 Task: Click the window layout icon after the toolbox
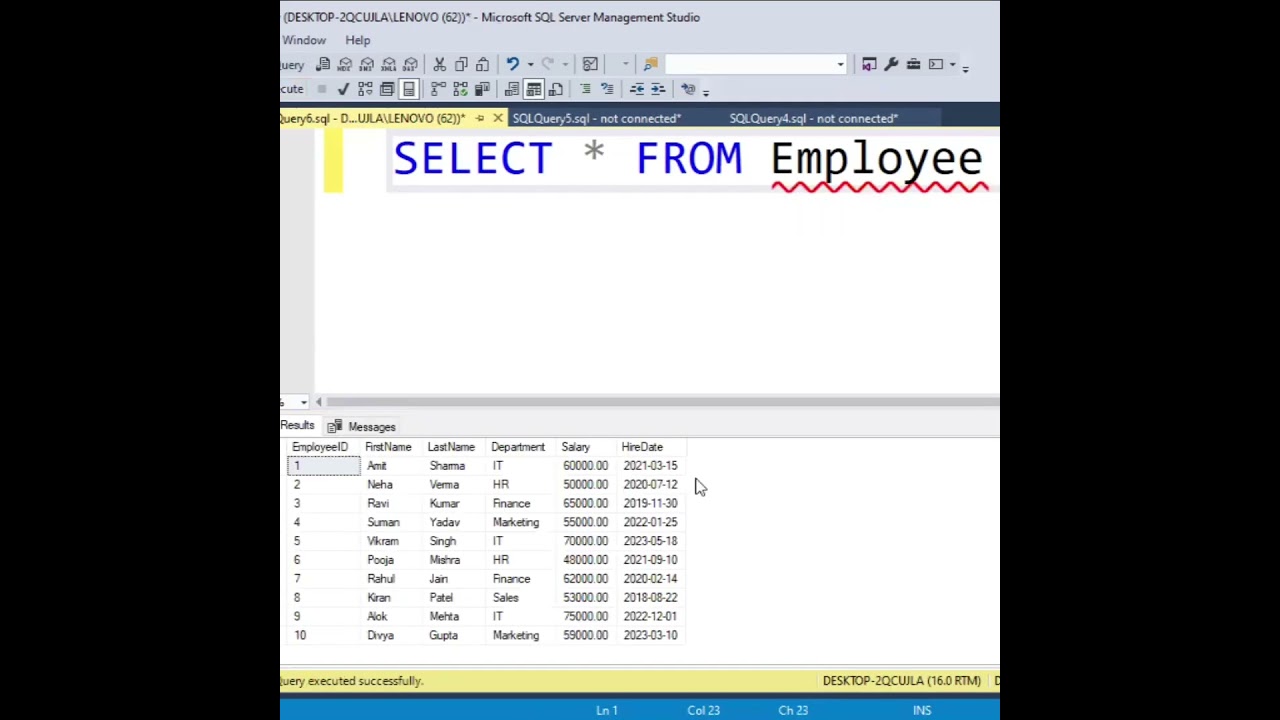(935, 64)
